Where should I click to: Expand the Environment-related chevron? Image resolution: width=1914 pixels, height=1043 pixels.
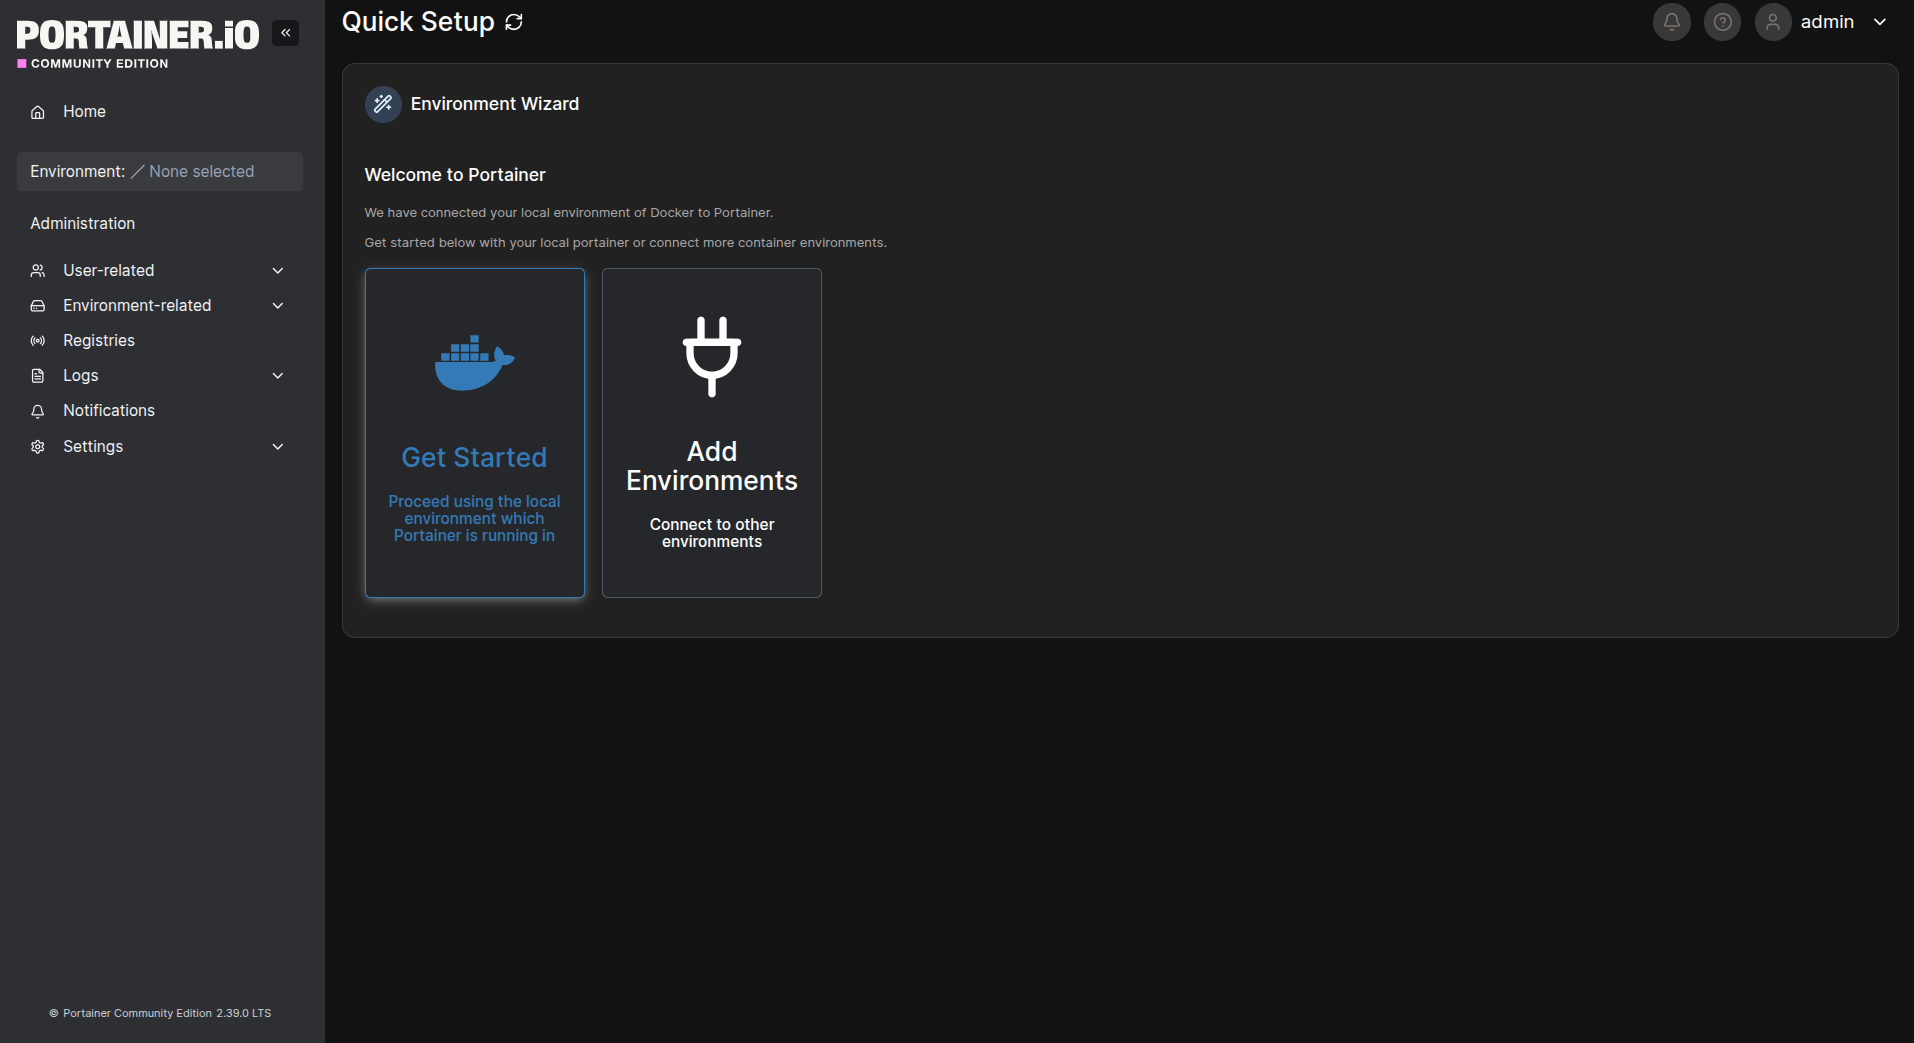[x=278, y=306]
